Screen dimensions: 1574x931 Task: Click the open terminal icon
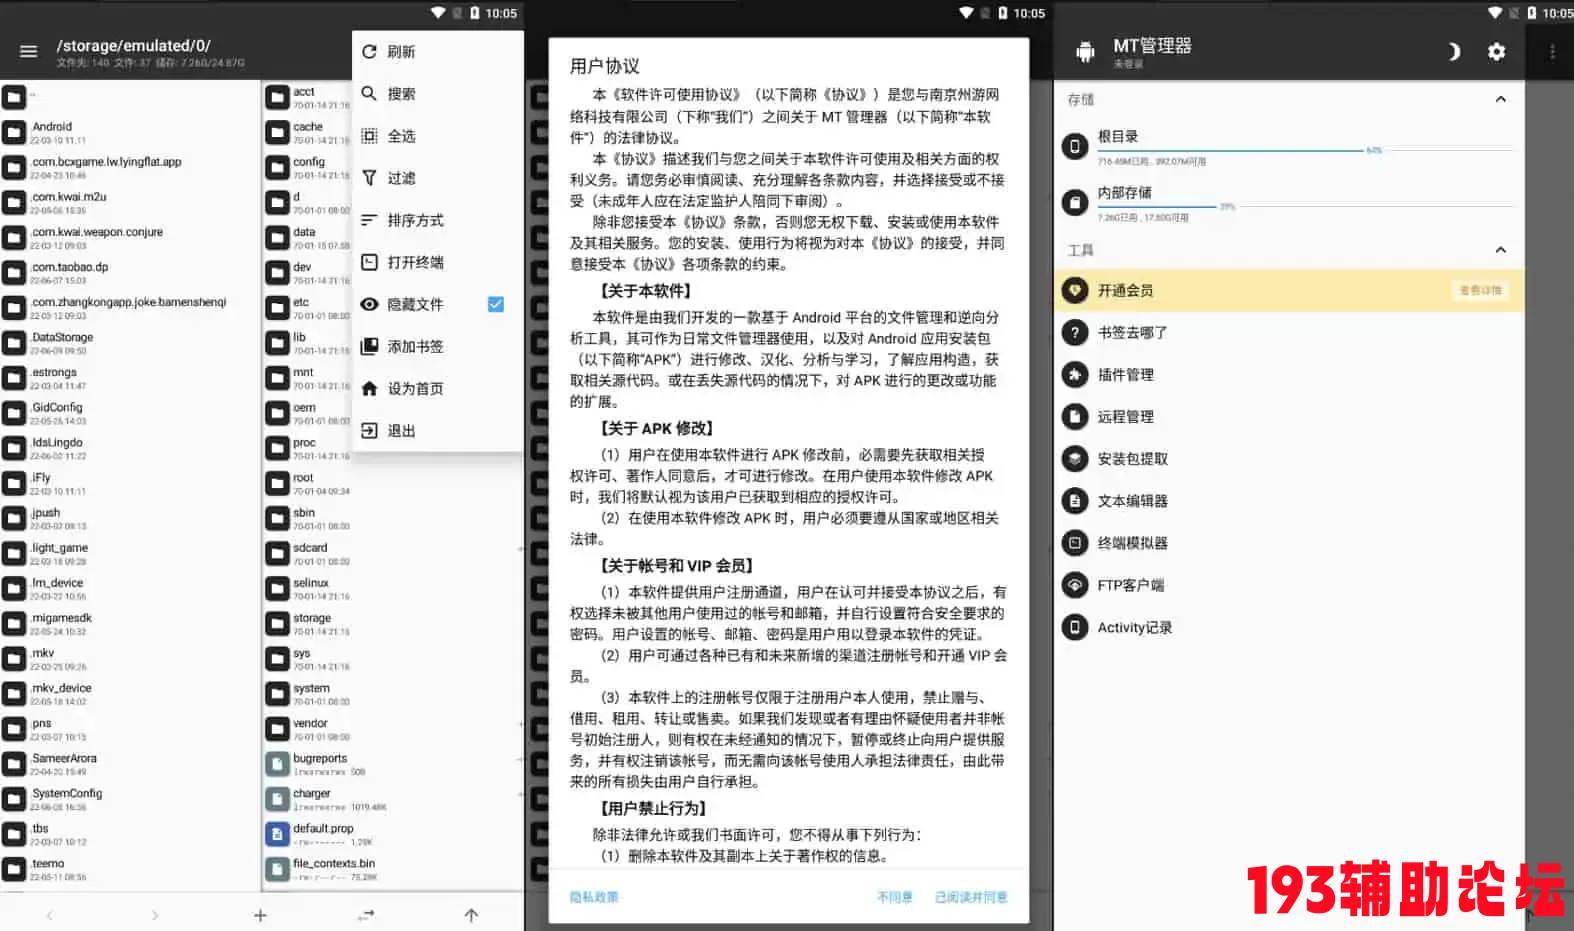(x=369, y=262)
